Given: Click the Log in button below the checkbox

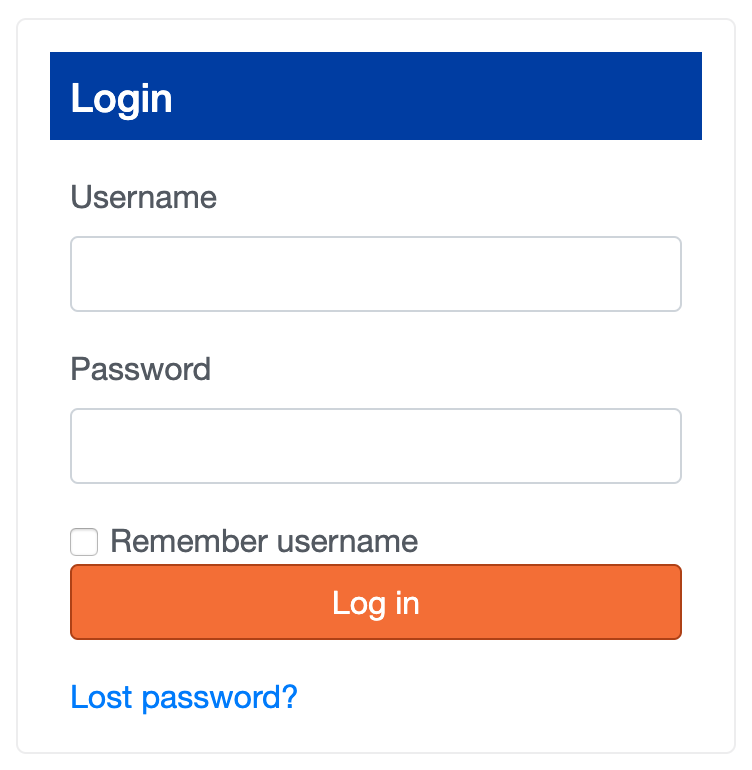Looking at the screenshot, I should coord(375,602).
